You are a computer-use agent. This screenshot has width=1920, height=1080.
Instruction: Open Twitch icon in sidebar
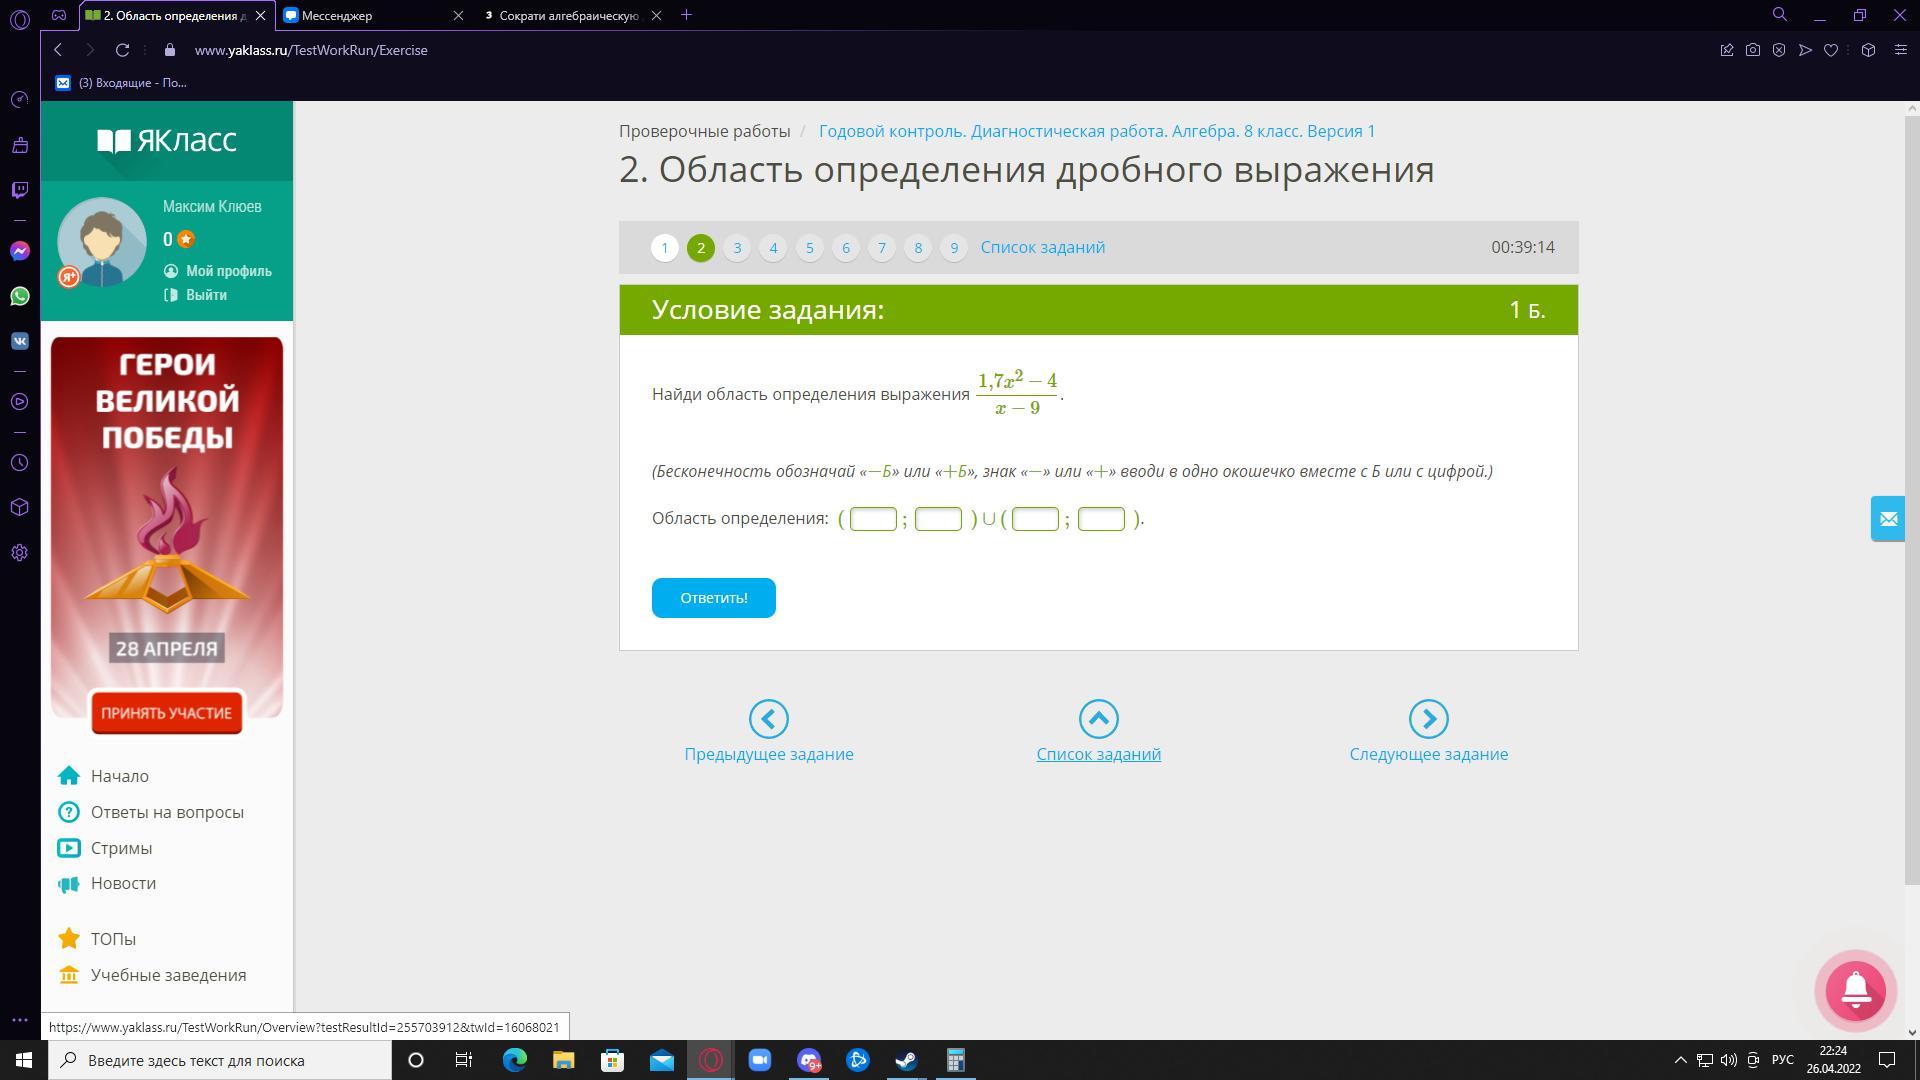[x=19, y=190]
